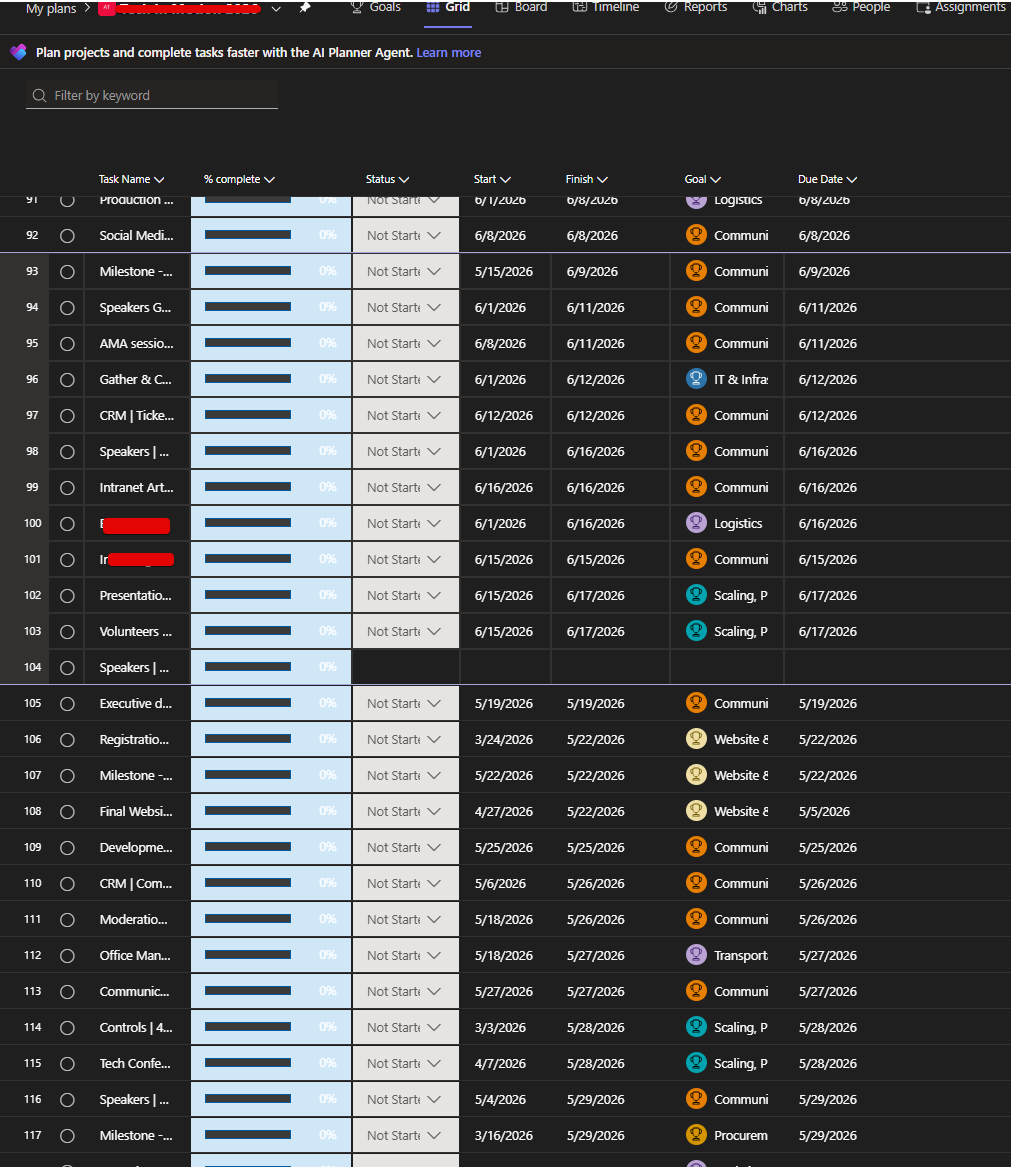Open the Timeline tab
1011x1167 pixels.
pos(606,7)
